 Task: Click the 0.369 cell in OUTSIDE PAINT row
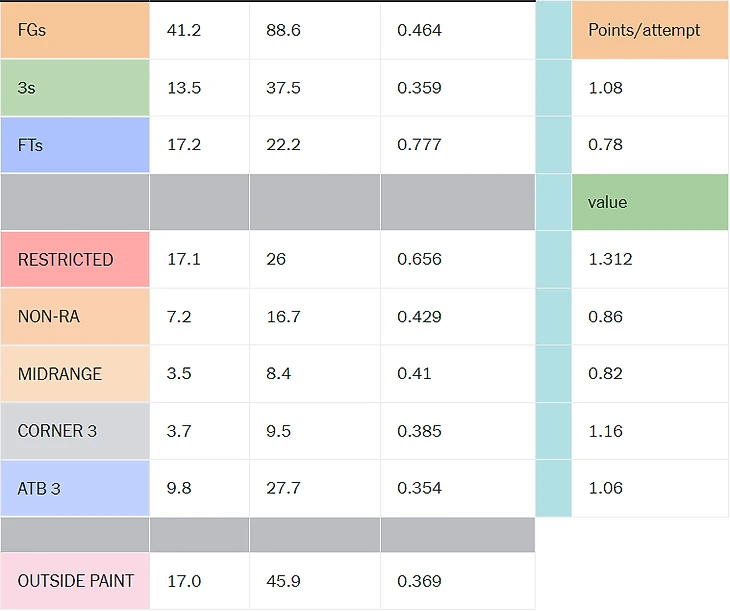457,581
